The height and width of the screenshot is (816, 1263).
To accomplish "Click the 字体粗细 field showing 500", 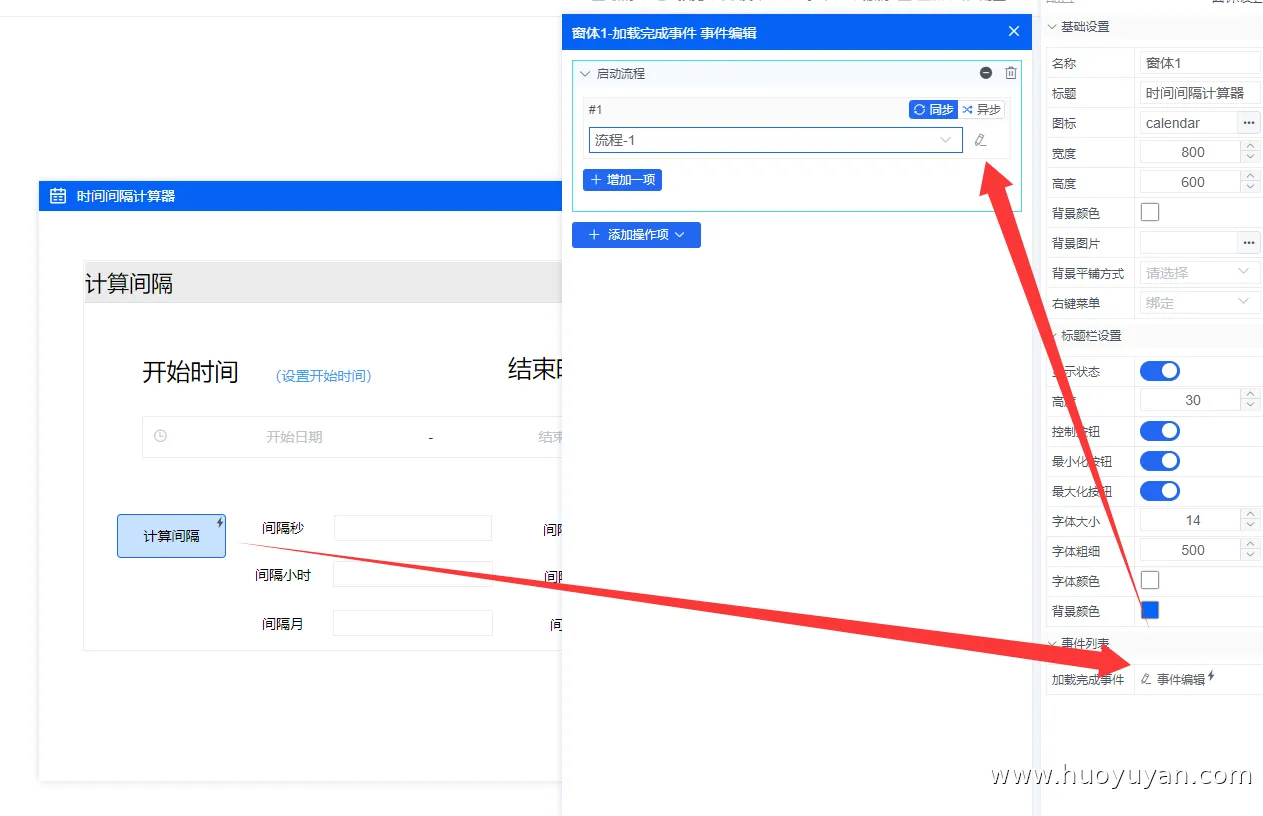I will coord(1191,550).
